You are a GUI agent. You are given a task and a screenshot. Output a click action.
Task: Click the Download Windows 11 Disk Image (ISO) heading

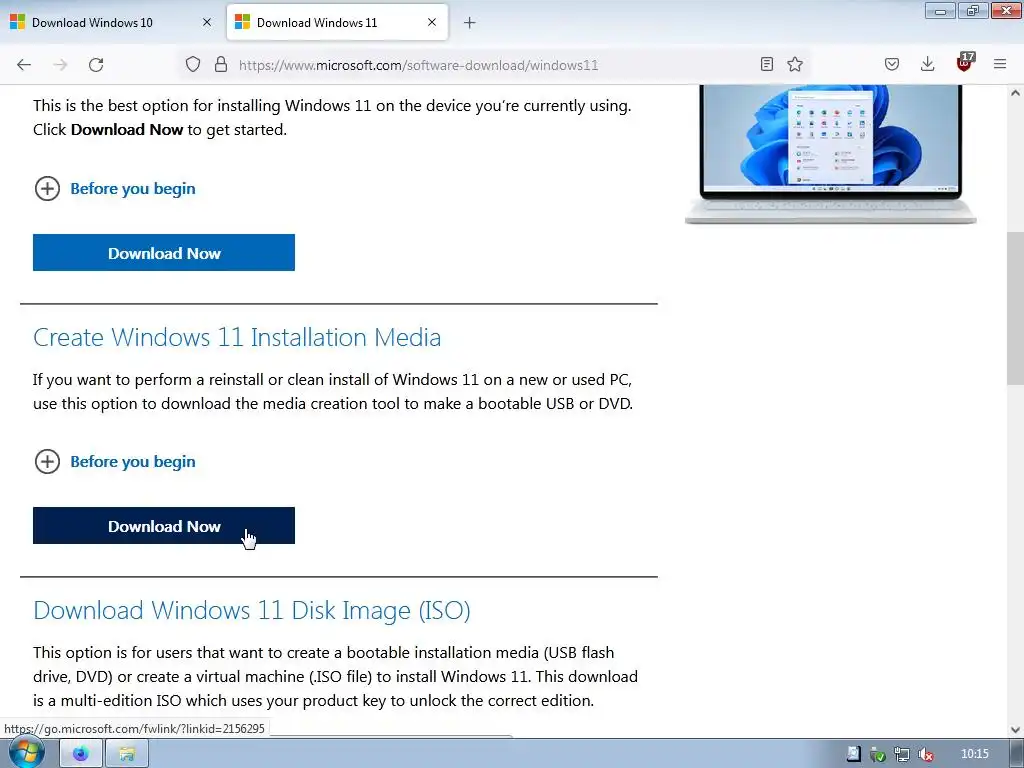pyautogui.click(x=252, y=611)
